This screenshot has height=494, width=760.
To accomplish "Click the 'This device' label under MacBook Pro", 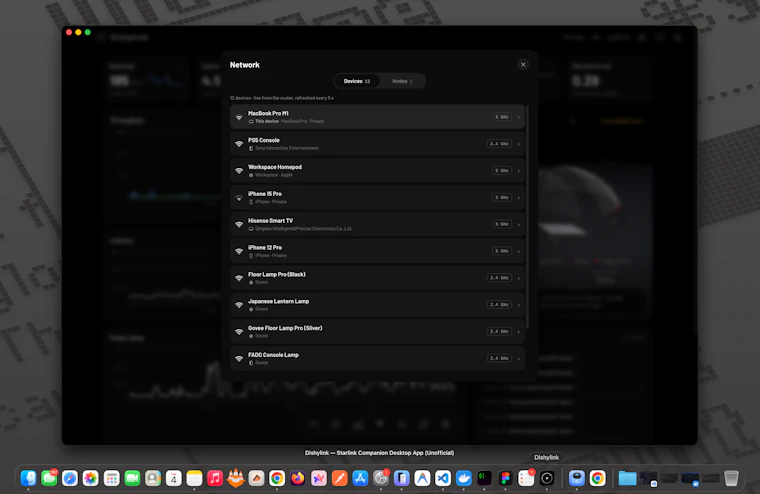I will [267, 121].
